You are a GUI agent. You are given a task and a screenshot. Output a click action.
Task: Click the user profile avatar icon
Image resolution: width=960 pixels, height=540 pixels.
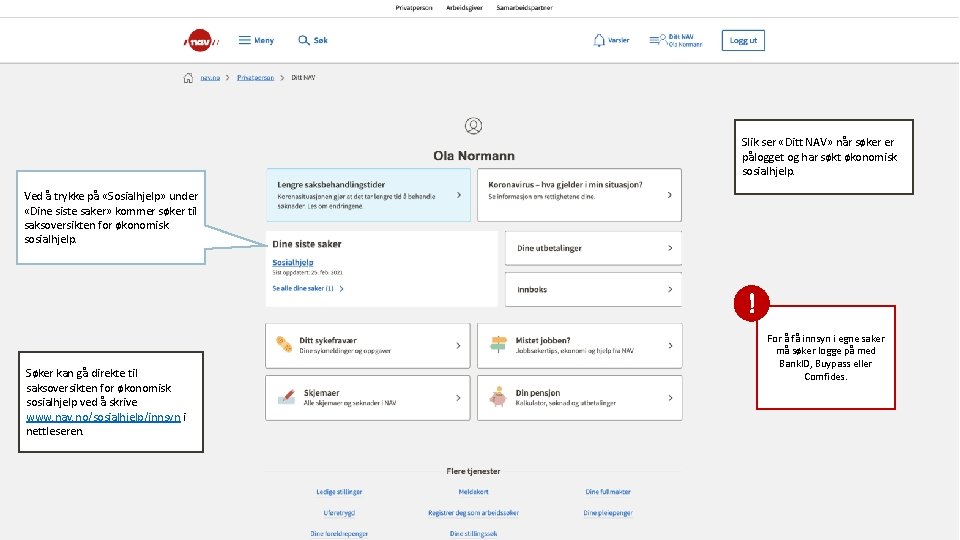click(x=473, y=126)
